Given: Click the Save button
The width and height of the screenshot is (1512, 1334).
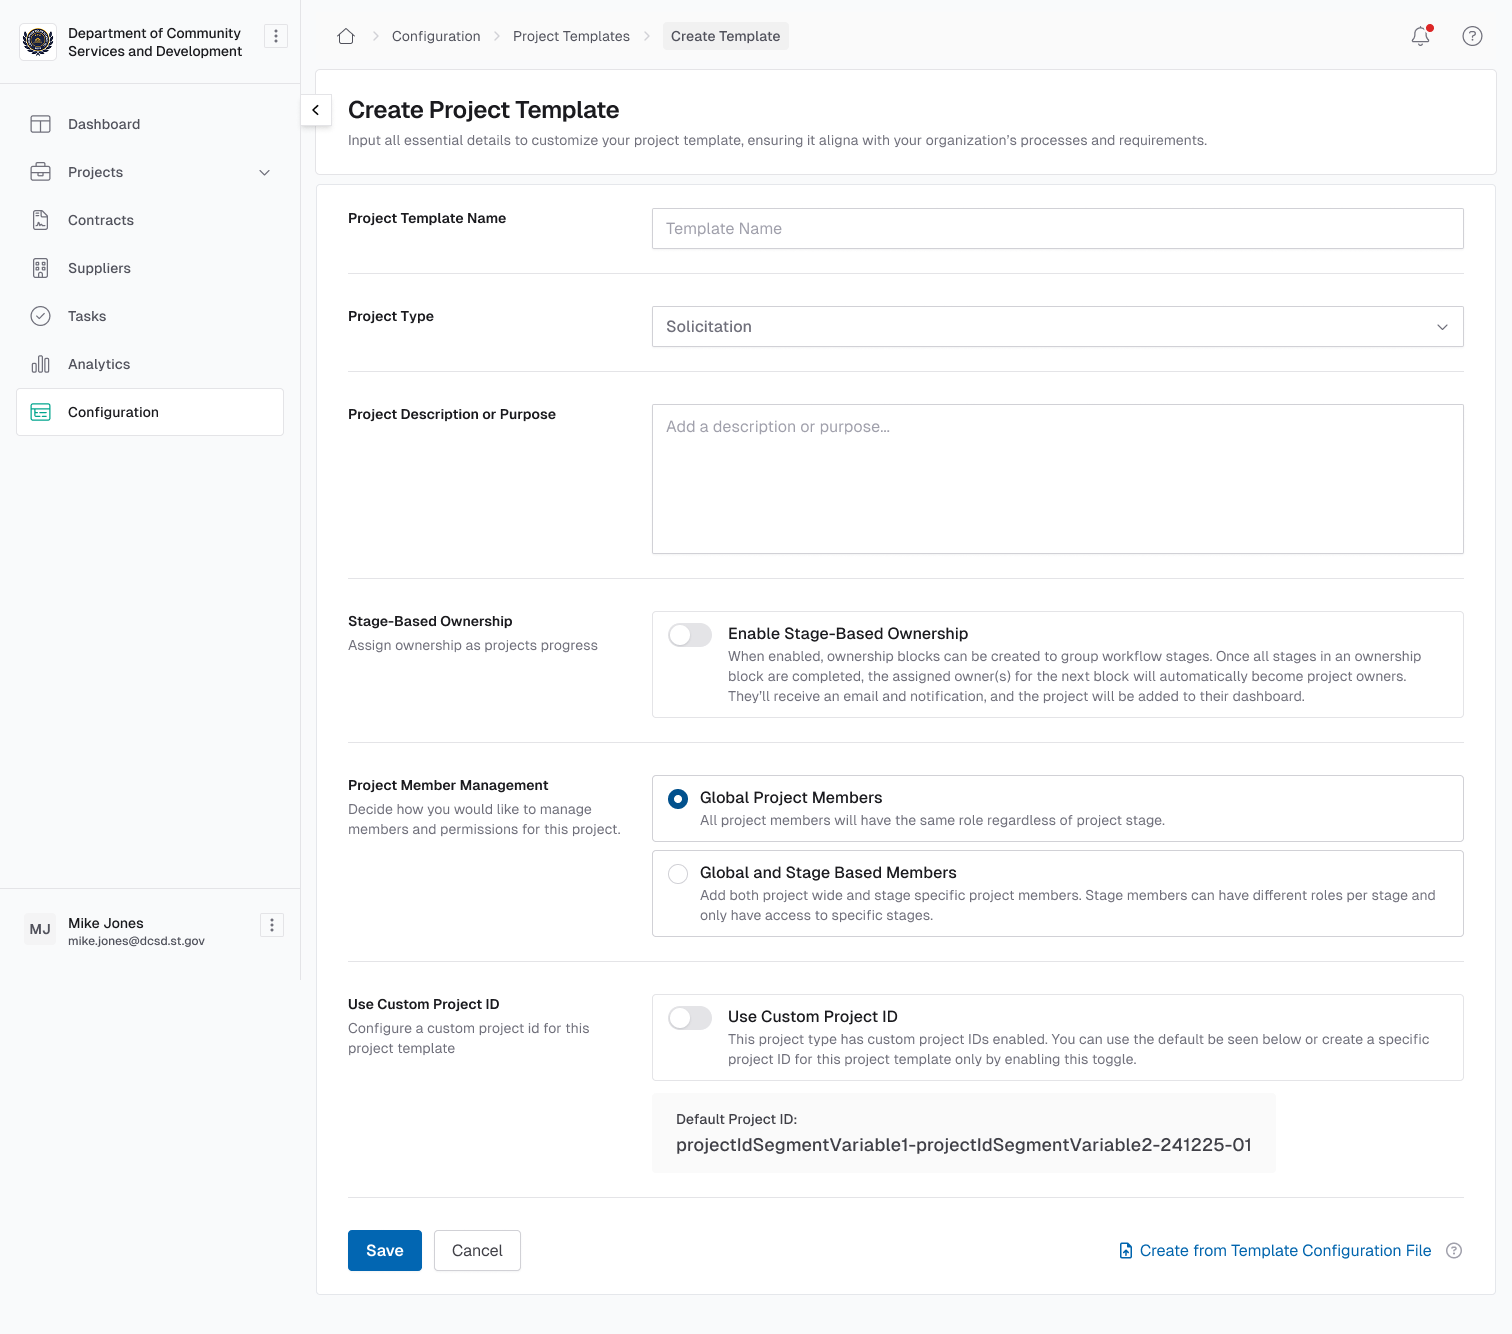Looking at the screenshot, I should pos(385,1251).
